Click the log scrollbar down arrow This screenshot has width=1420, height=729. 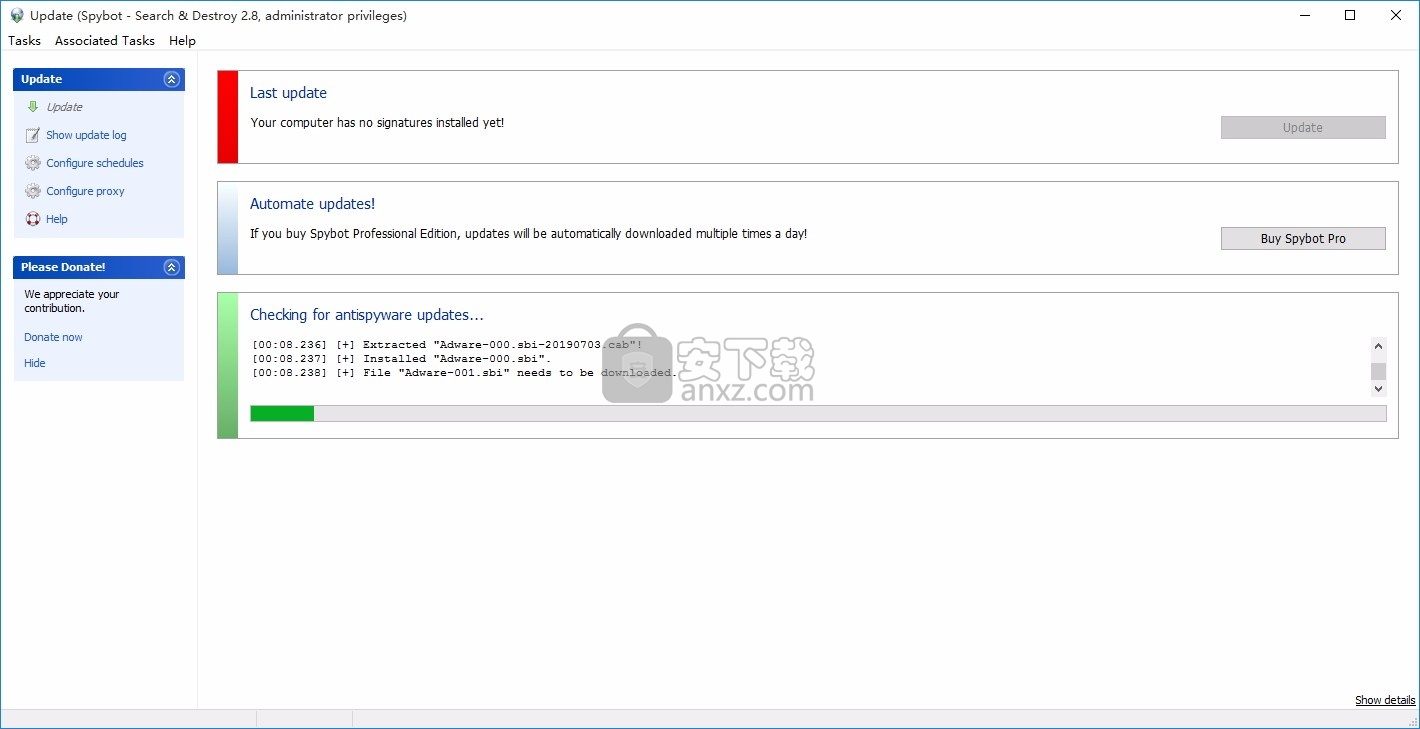tap(1378, 388)
